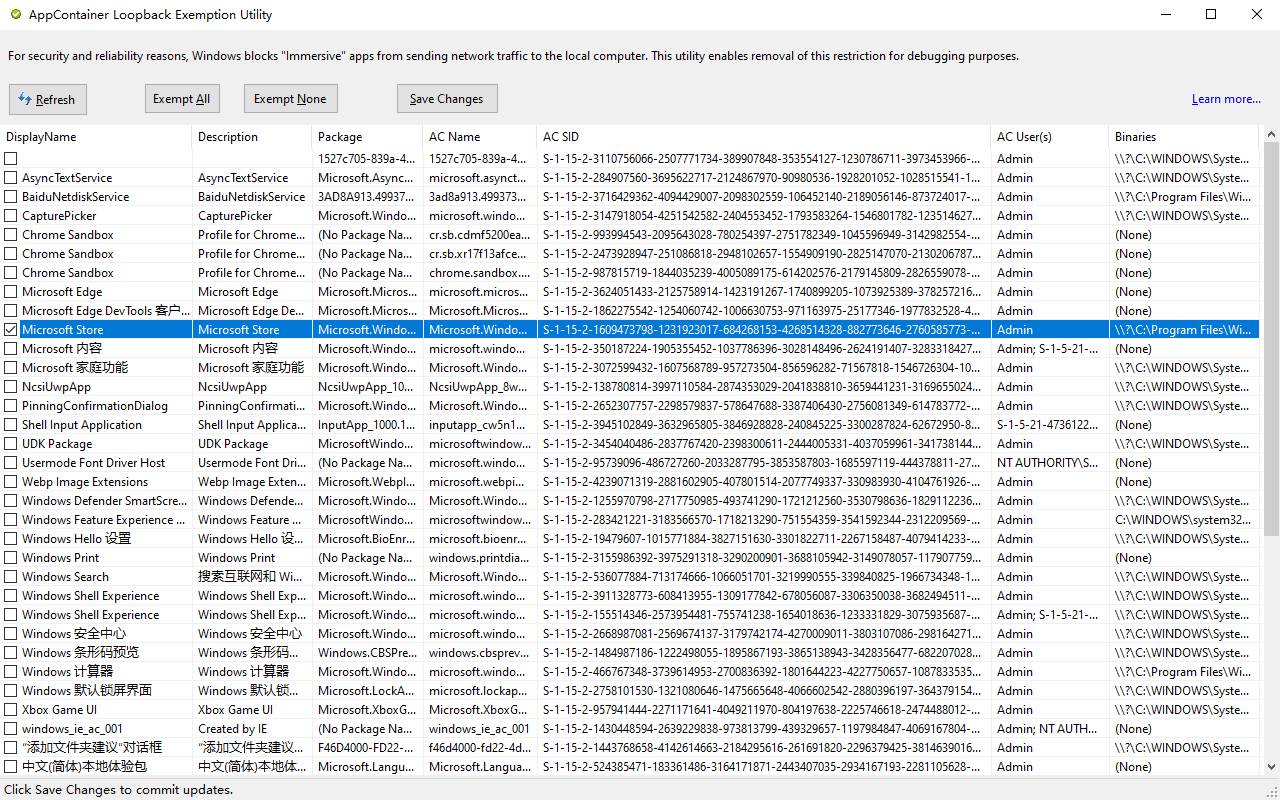Open the Learn more link

(1226, 99)
